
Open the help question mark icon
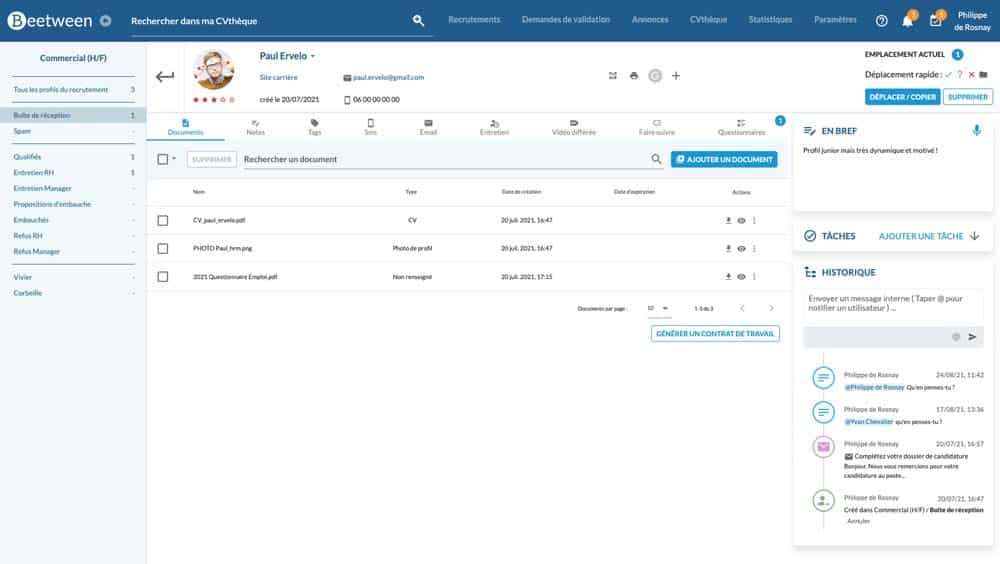pos(881,20)
